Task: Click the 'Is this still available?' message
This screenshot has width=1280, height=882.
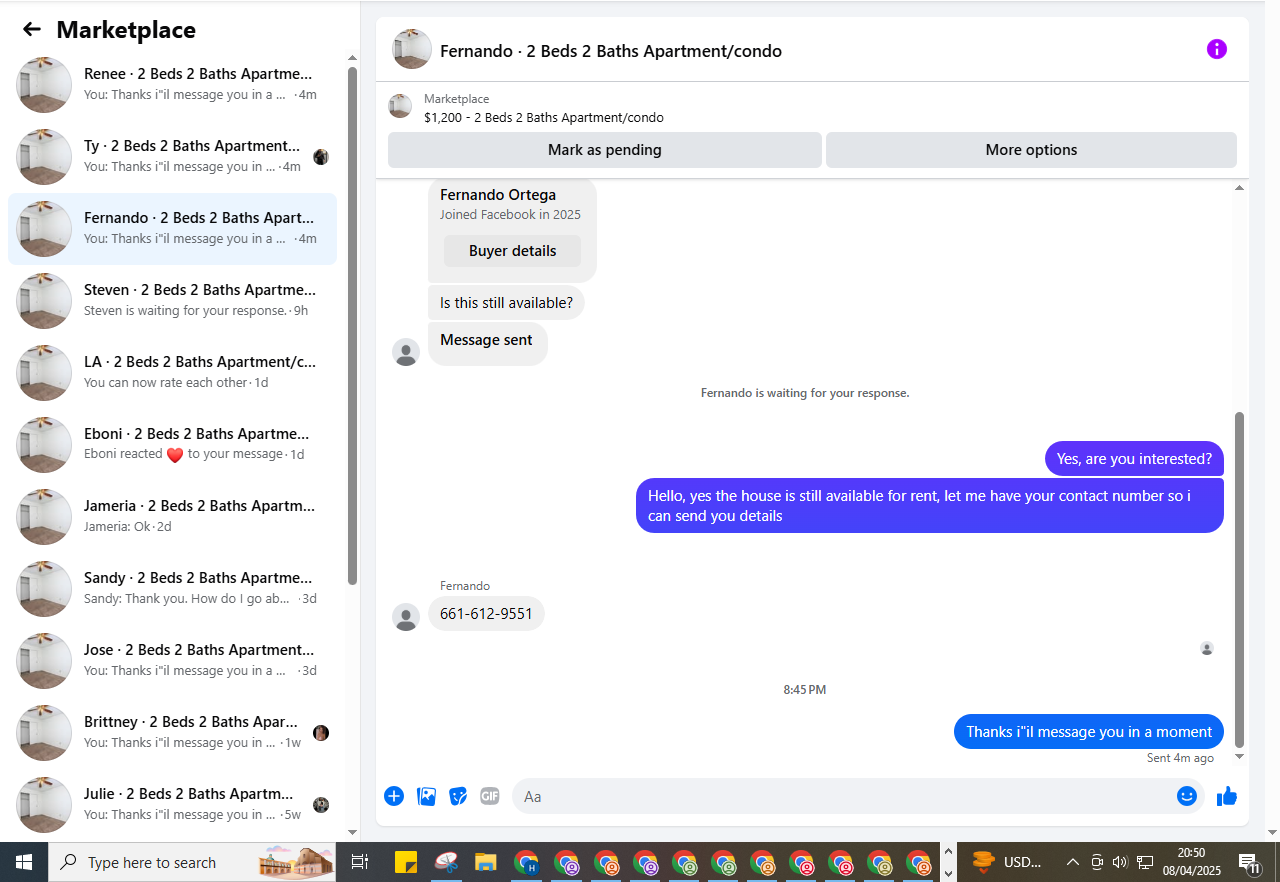Action: [x=506, y=303]
